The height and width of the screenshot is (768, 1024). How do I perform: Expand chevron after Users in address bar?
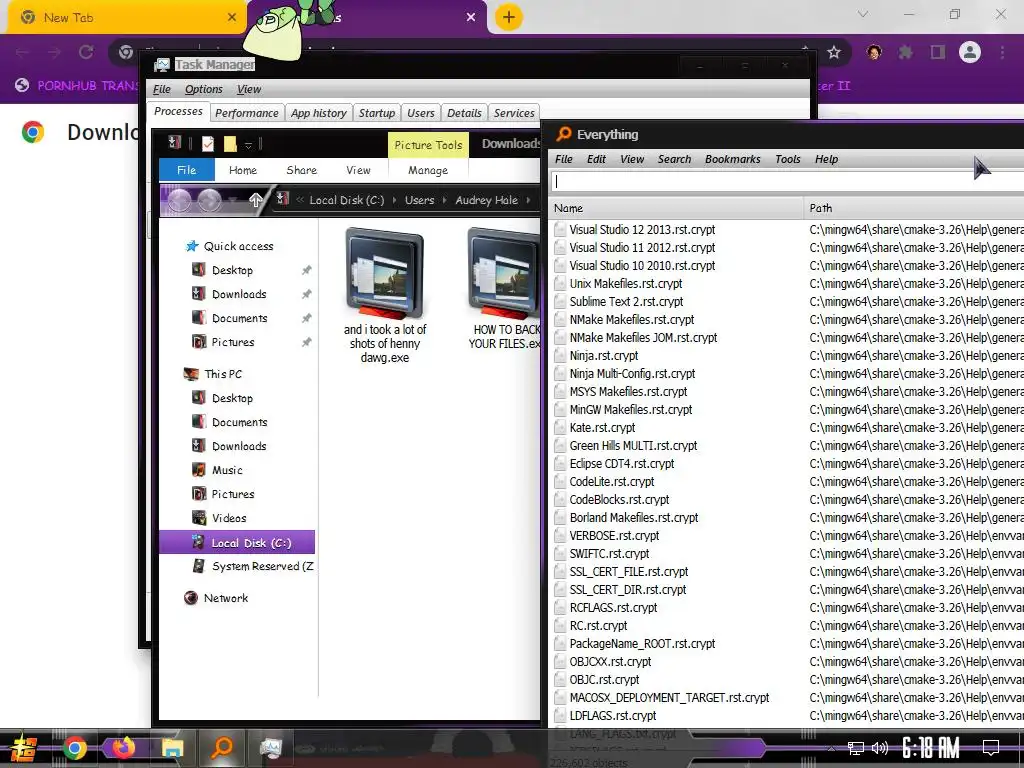[x=445, y=200]
